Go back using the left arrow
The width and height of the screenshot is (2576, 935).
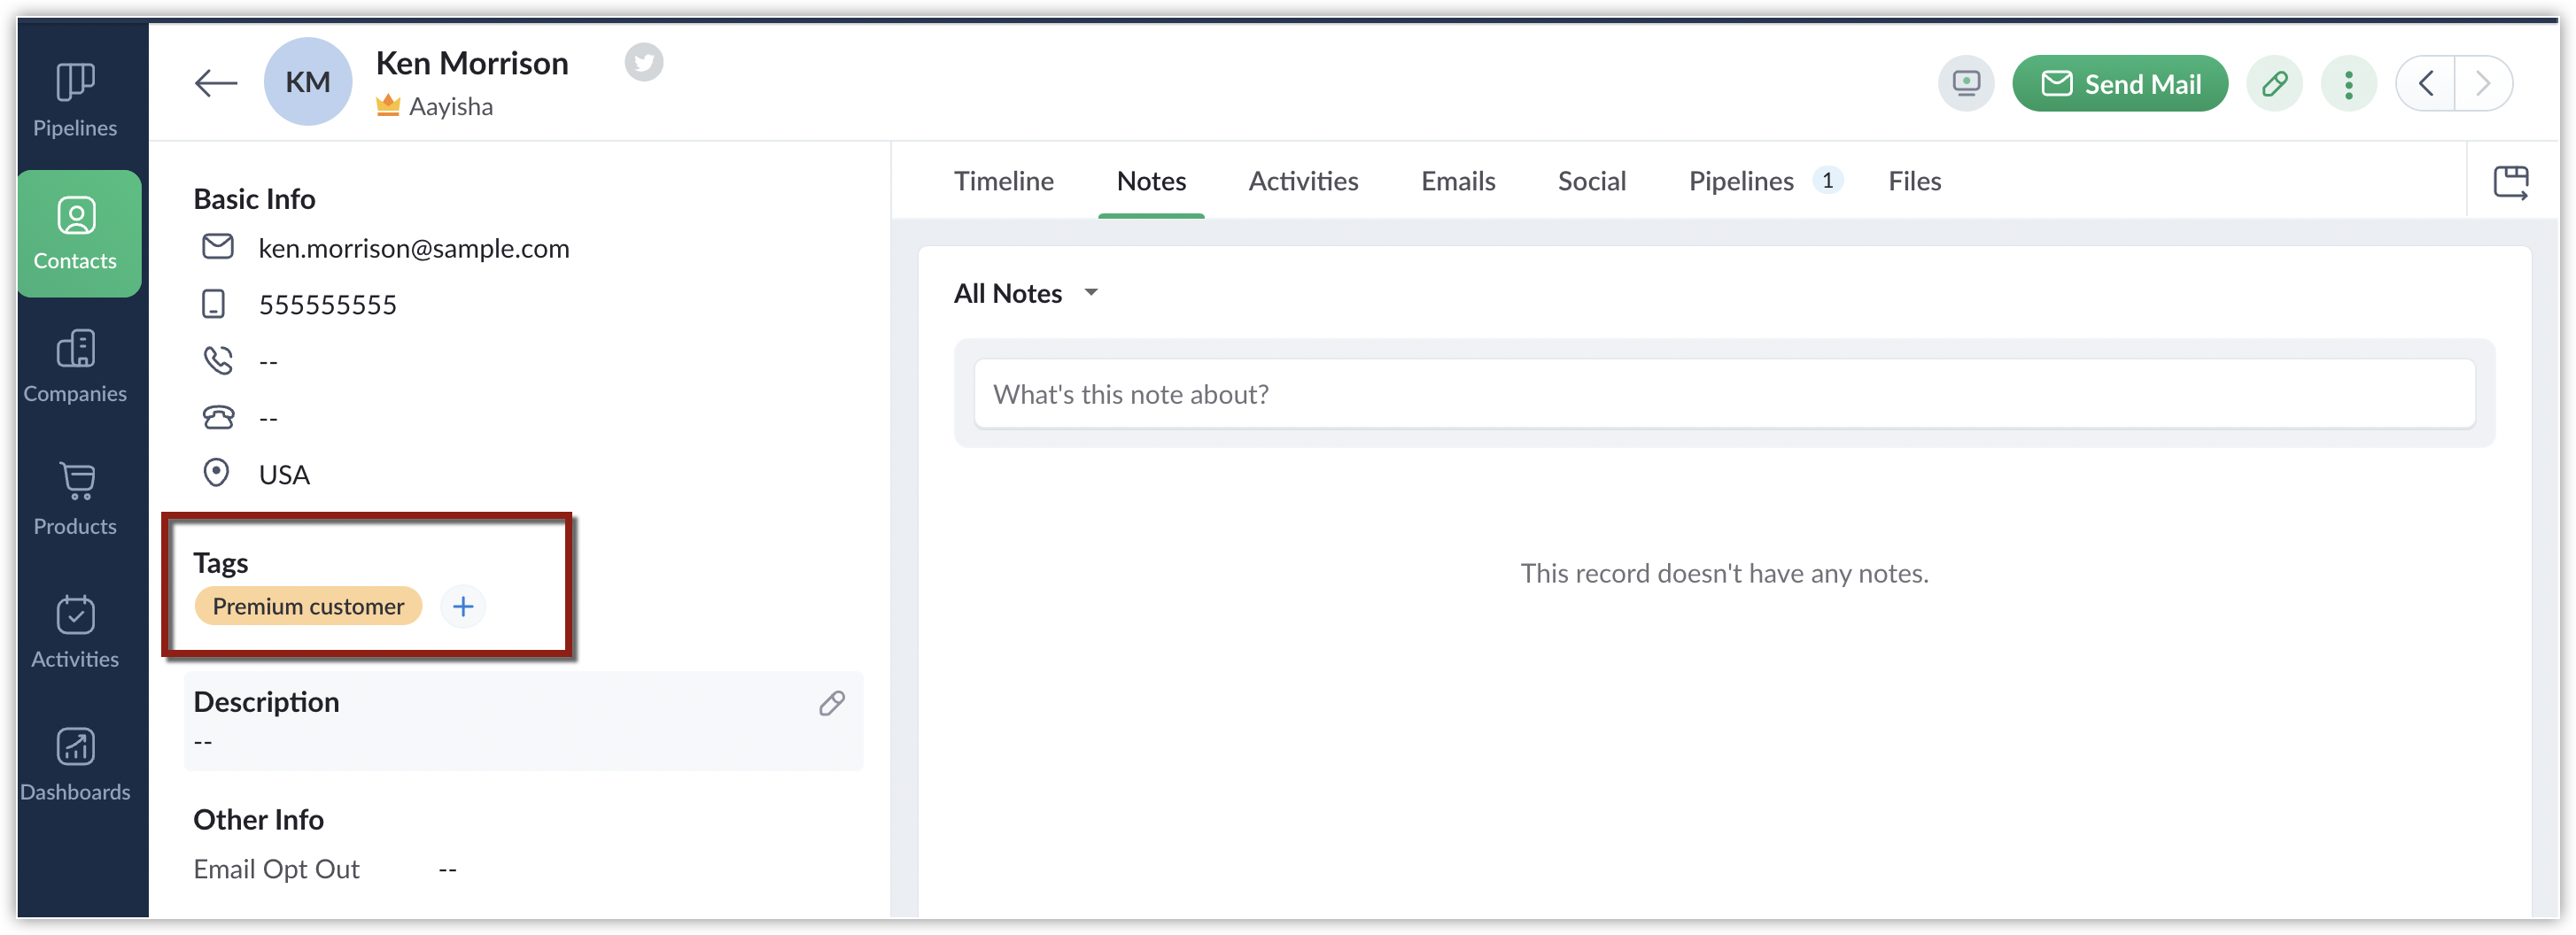pyautogui.click(x=215, y=83)
